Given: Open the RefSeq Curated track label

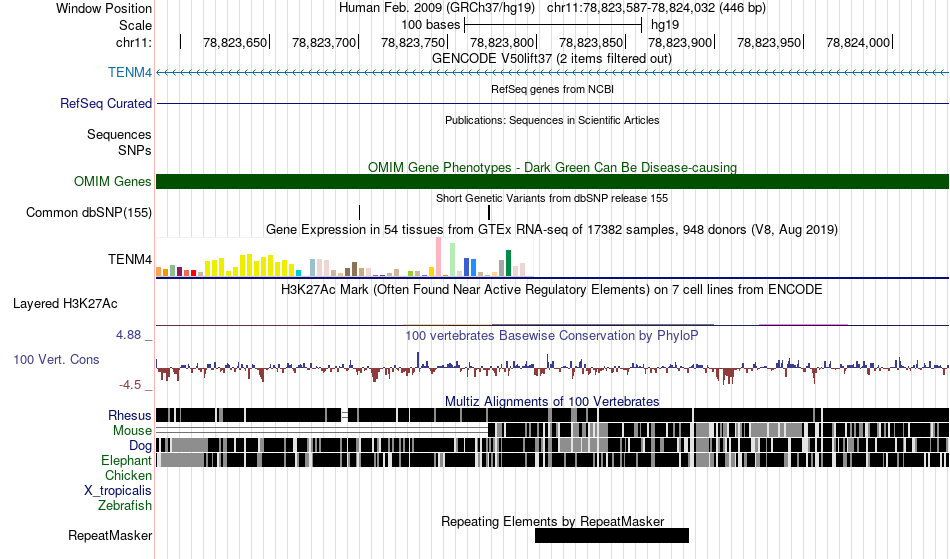Looking at the screenshot, I should tap(106, 104).
